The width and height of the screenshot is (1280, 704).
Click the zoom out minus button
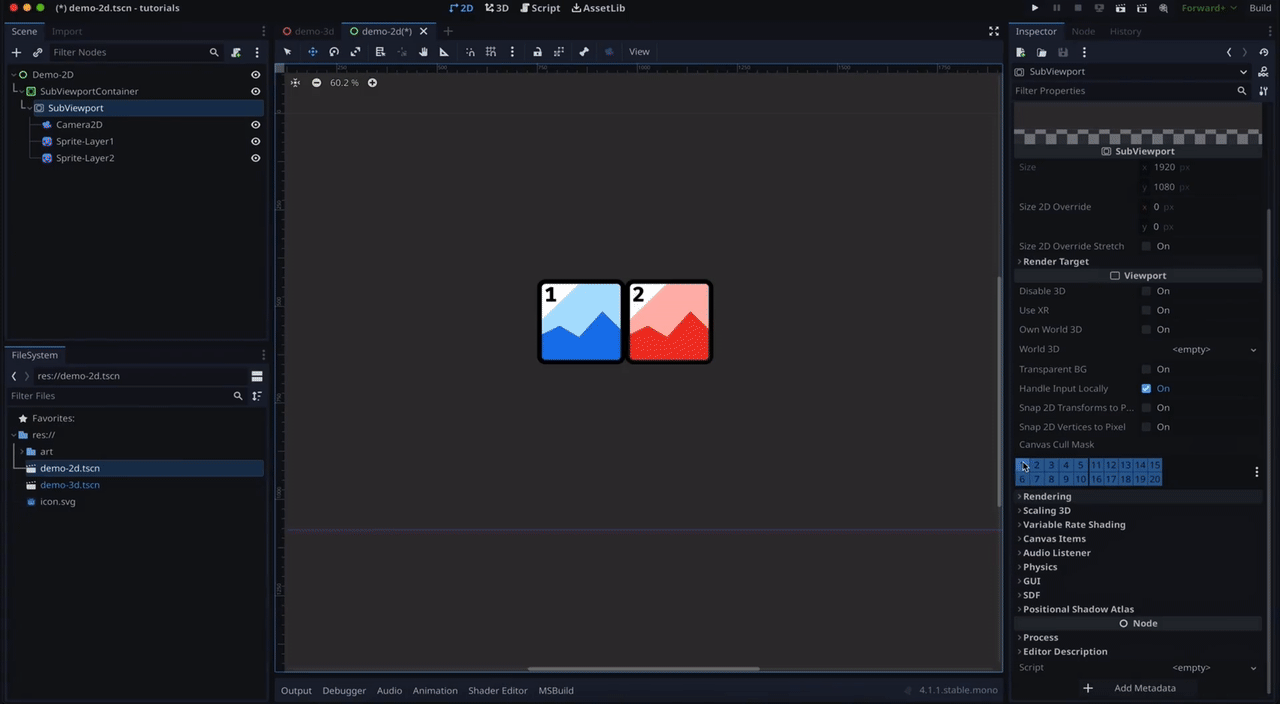(316, 83)
